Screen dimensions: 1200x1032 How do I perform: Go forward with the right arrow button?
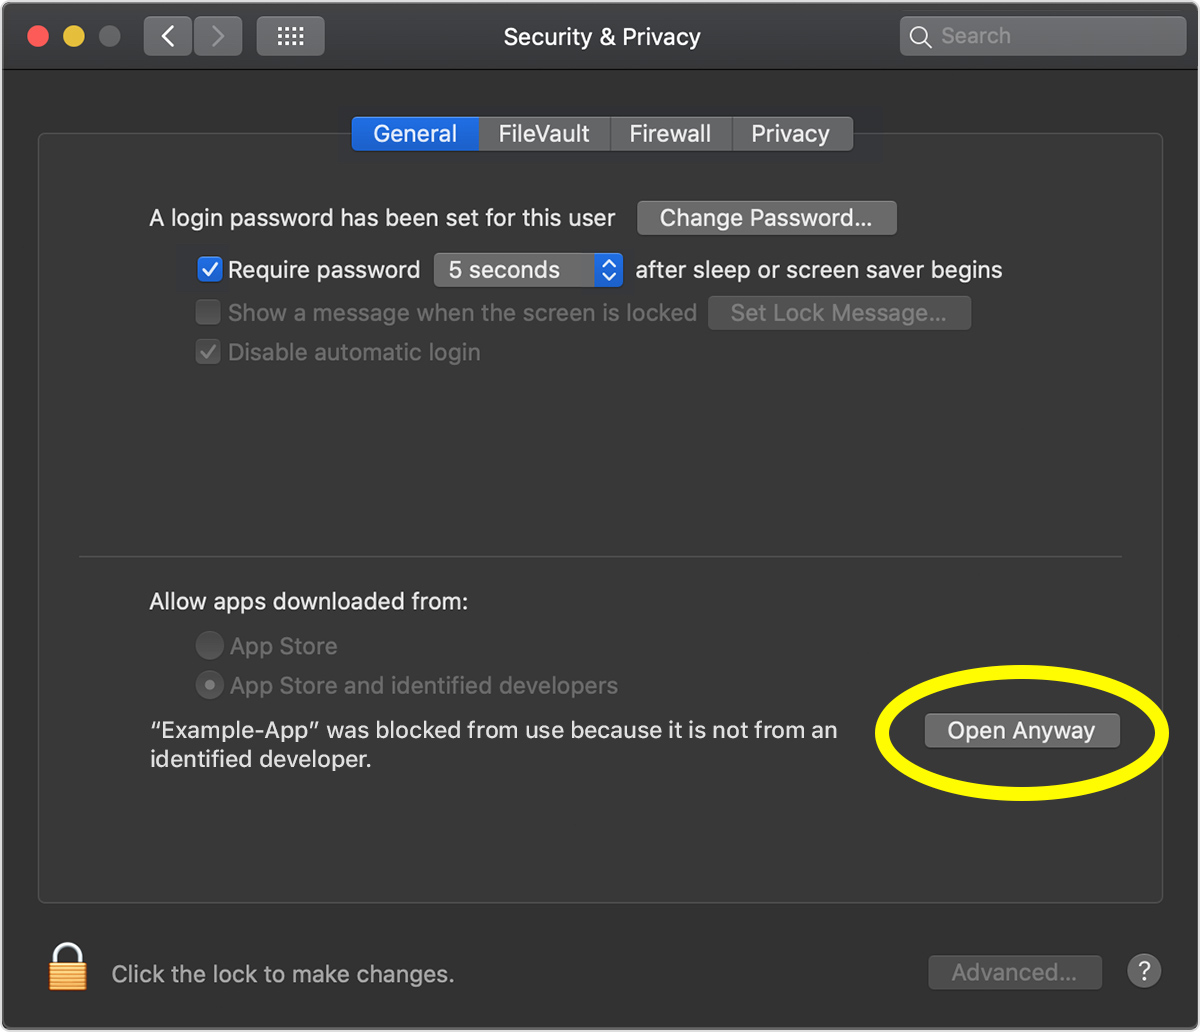pyautogui.click(x=216, y=37)
